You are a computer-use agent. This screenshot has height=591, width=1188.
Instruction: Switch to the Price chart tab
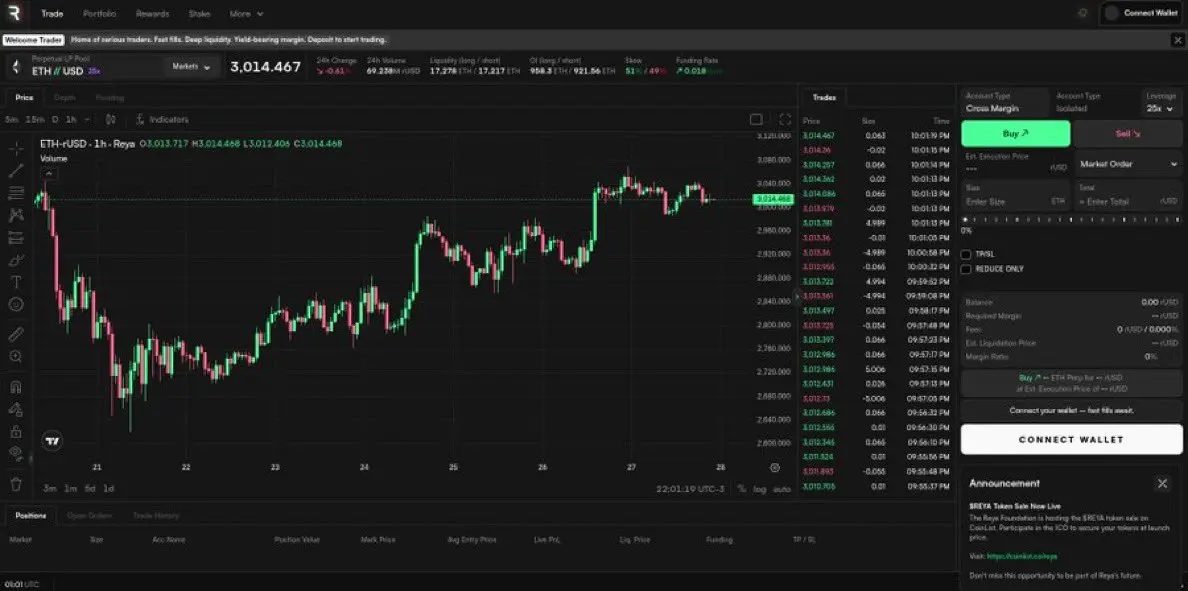click(24, 97)
